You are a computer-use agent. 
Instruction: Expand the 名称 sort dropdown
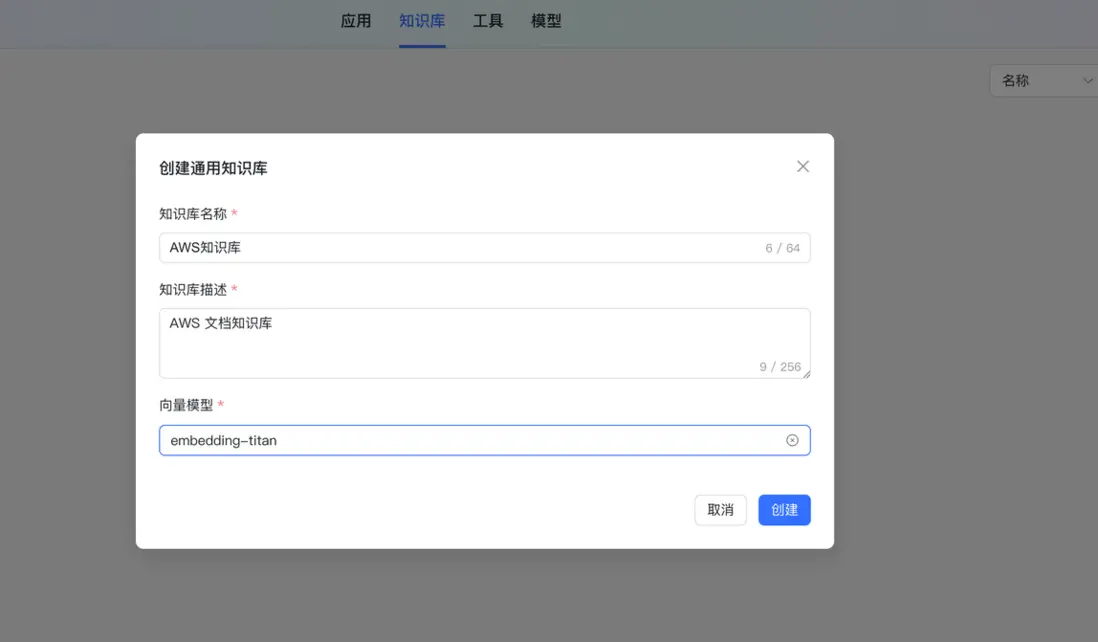tap(1043, 81)
